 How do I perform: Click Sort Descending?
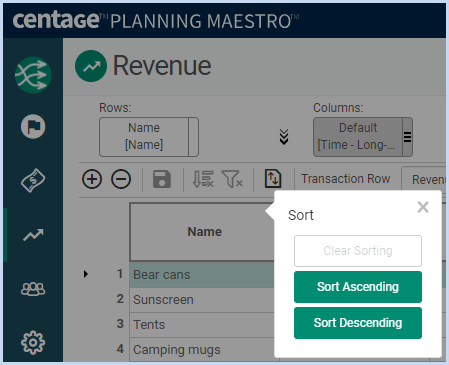coord(358,323)
